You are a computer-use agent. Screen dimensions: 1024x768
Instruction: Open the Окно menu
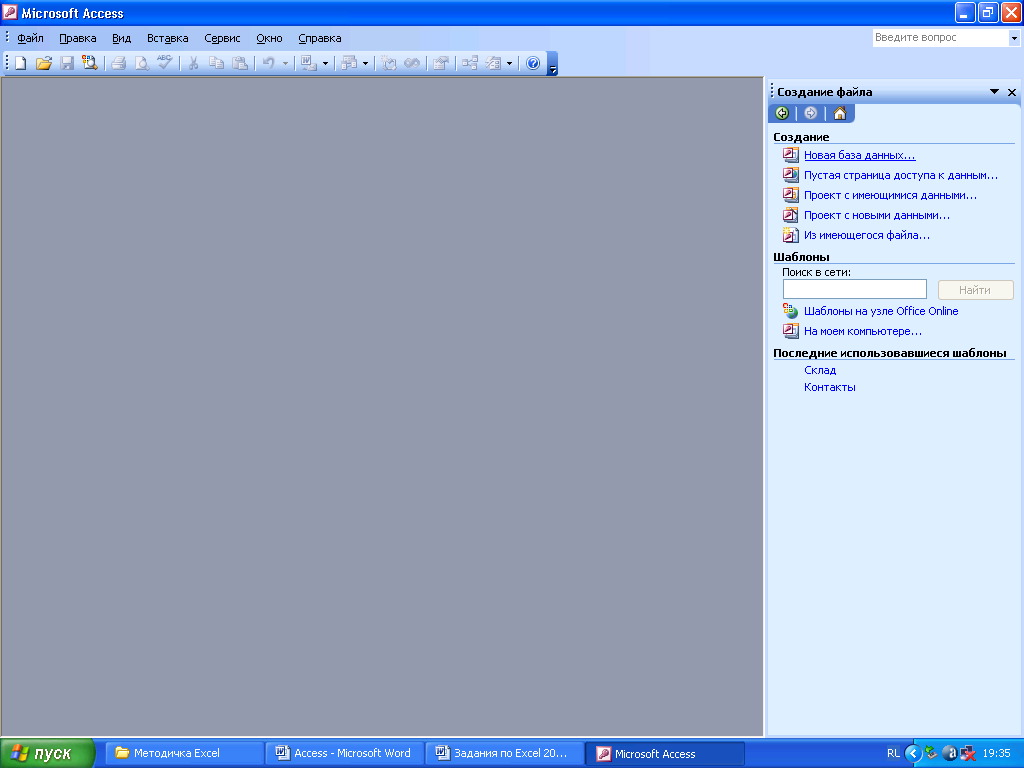269,38
